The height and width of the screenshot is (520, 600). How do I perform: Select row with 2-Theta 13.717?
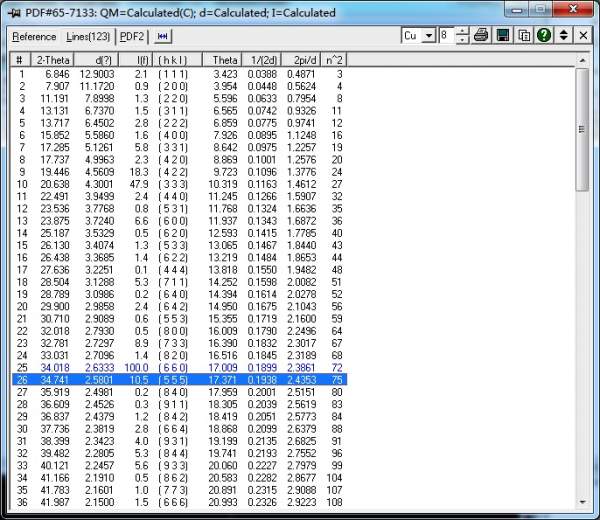coord(178,123)
